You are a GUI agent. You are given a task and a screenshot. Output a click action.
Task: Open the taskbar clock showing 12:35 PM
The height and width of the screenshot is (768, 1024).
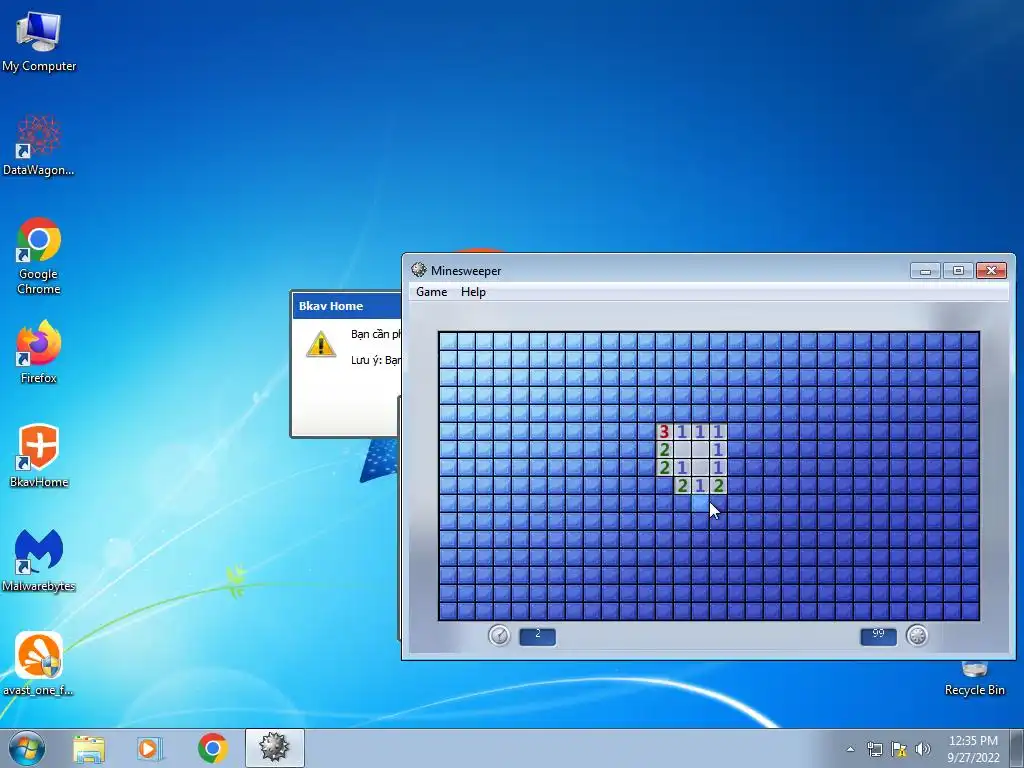pyautogui.click(x=973, y=749)
